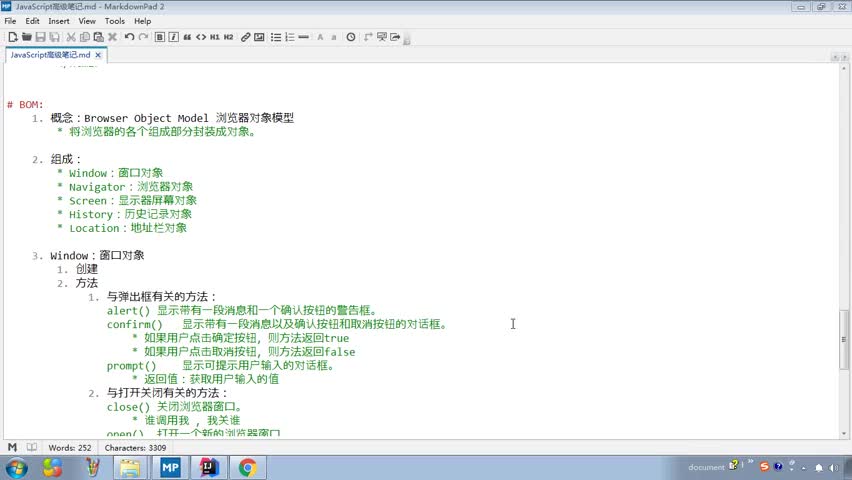Open the File menu
Screen dimensions: 852x480
pos(10,21)
